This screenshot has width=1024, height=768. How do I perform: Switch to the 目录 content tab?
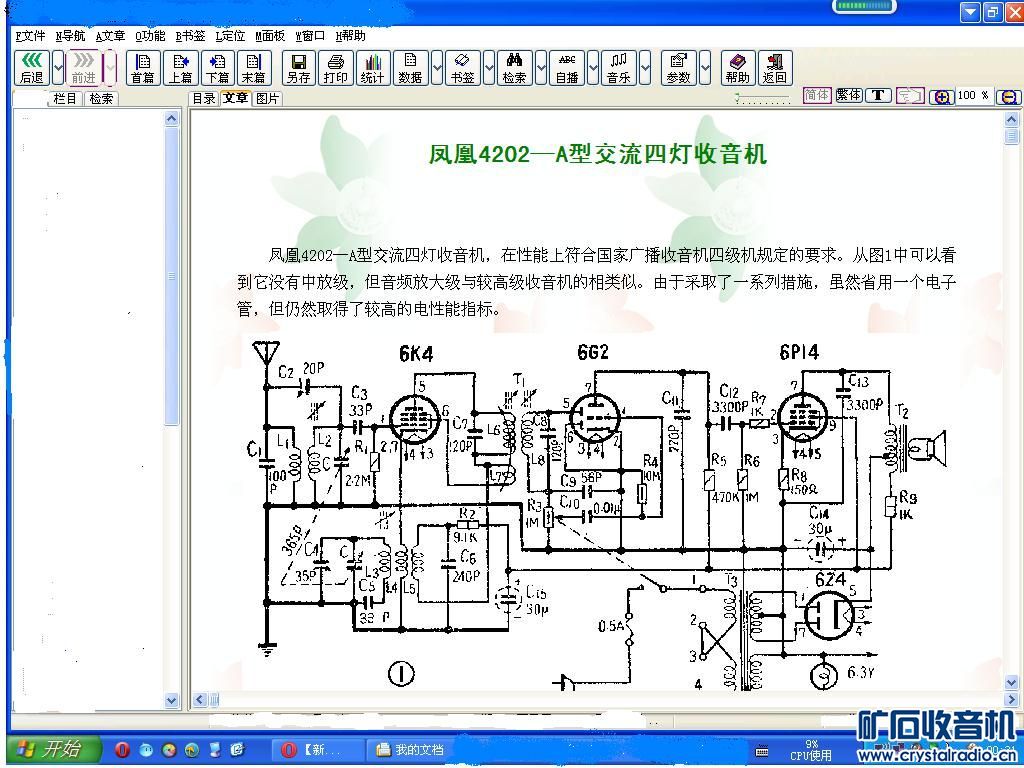[204, 99]
